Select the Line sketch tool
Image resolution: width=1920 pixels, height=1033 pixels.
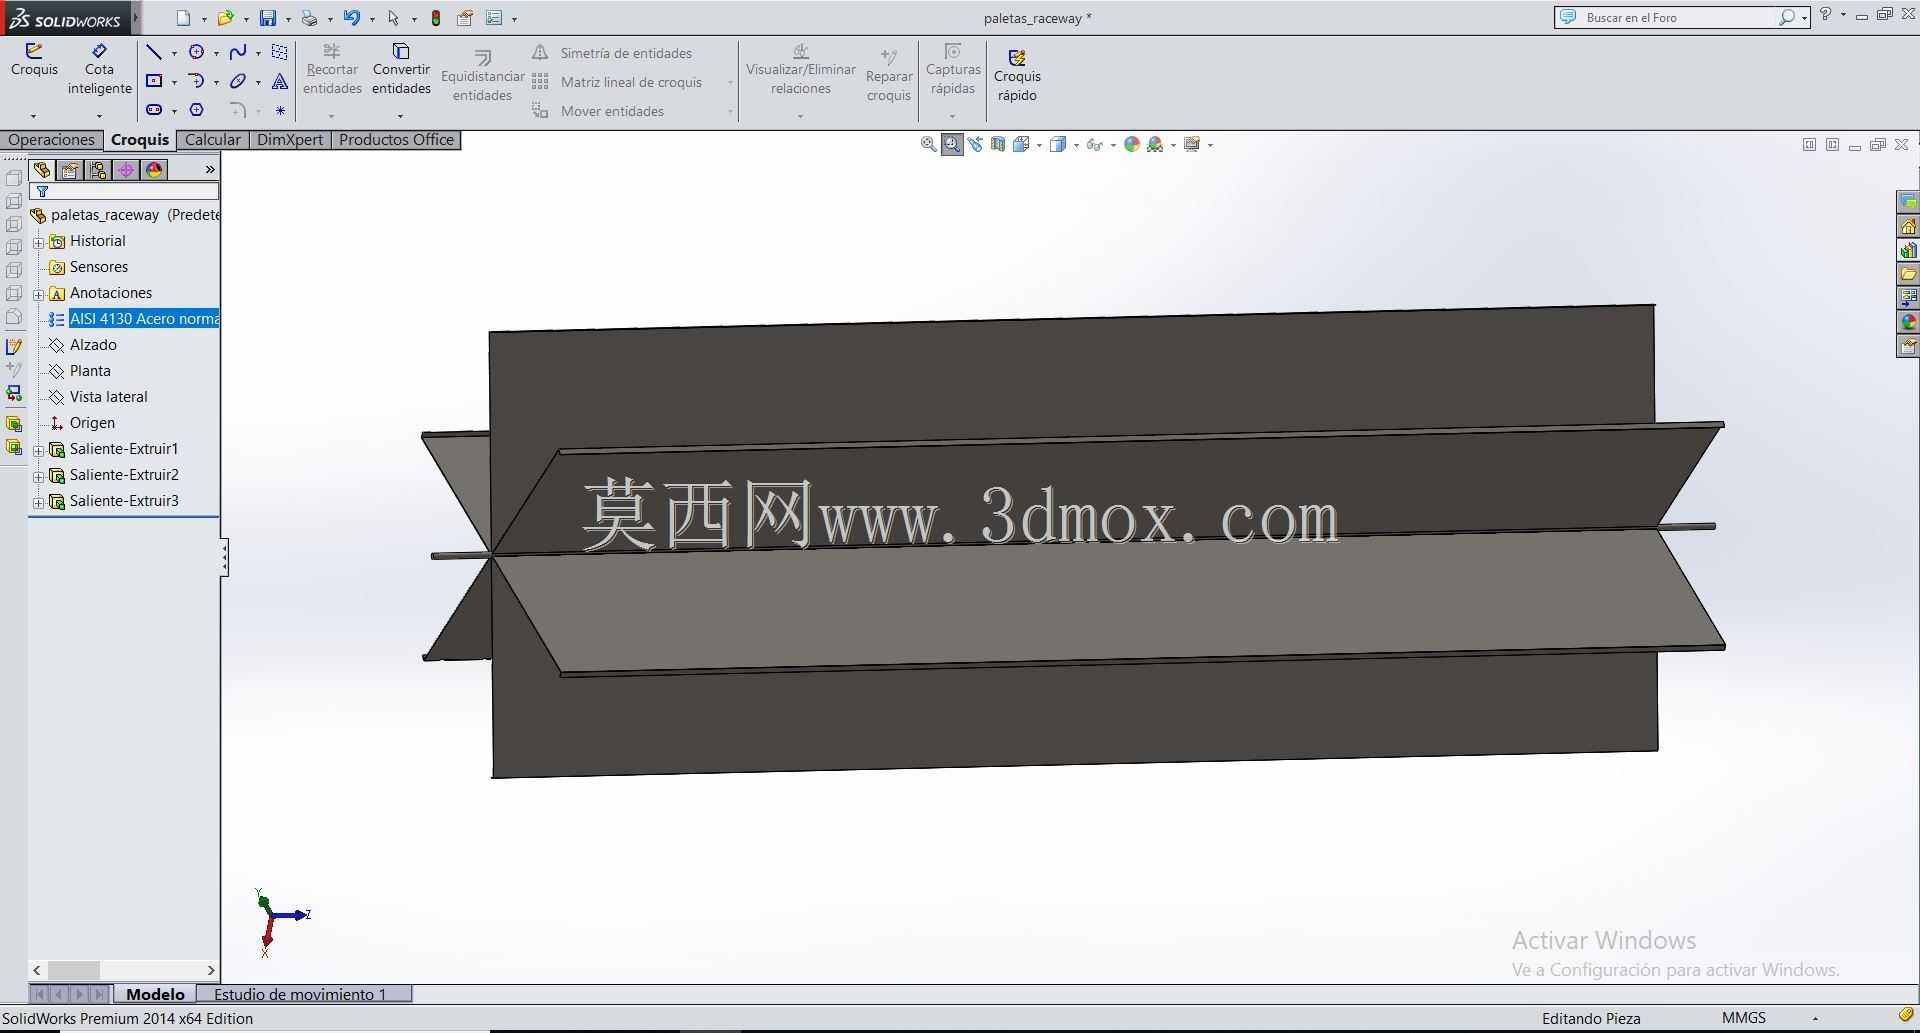[153, 52]
